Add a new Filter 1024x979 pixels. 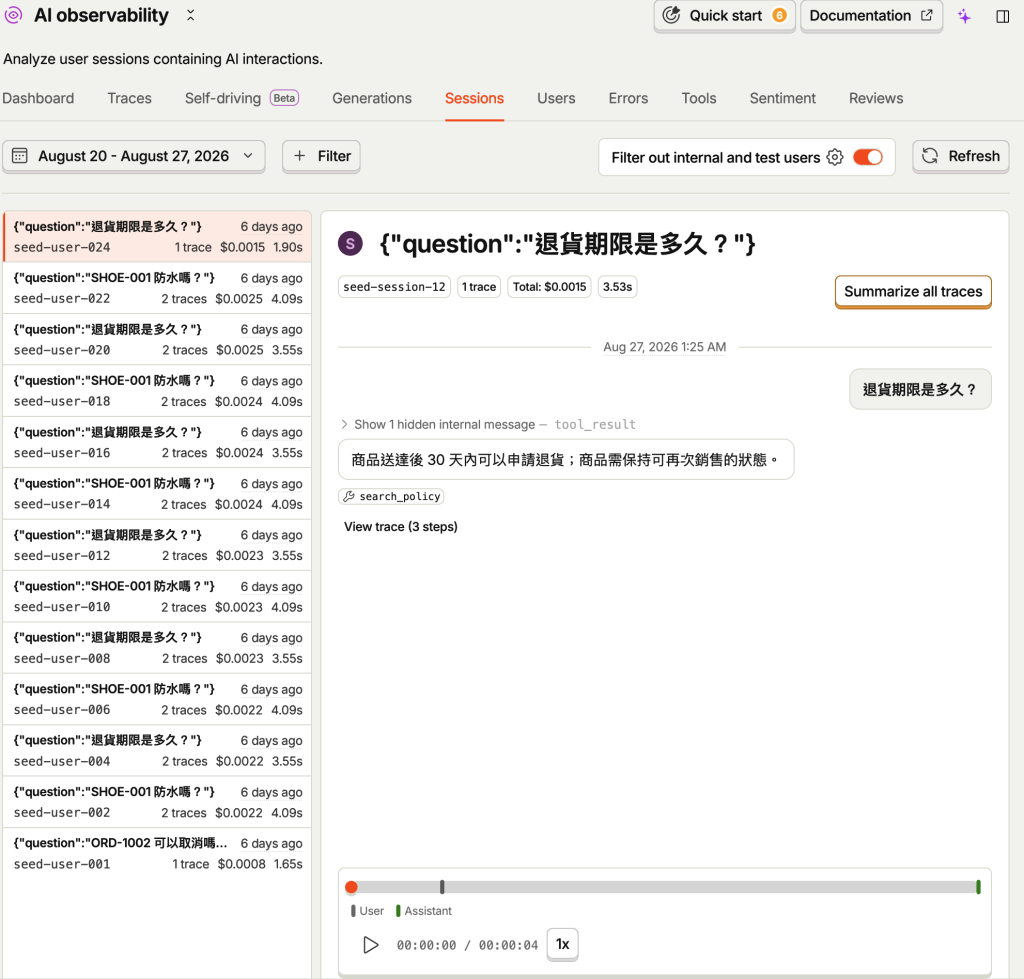pos(321,156)
